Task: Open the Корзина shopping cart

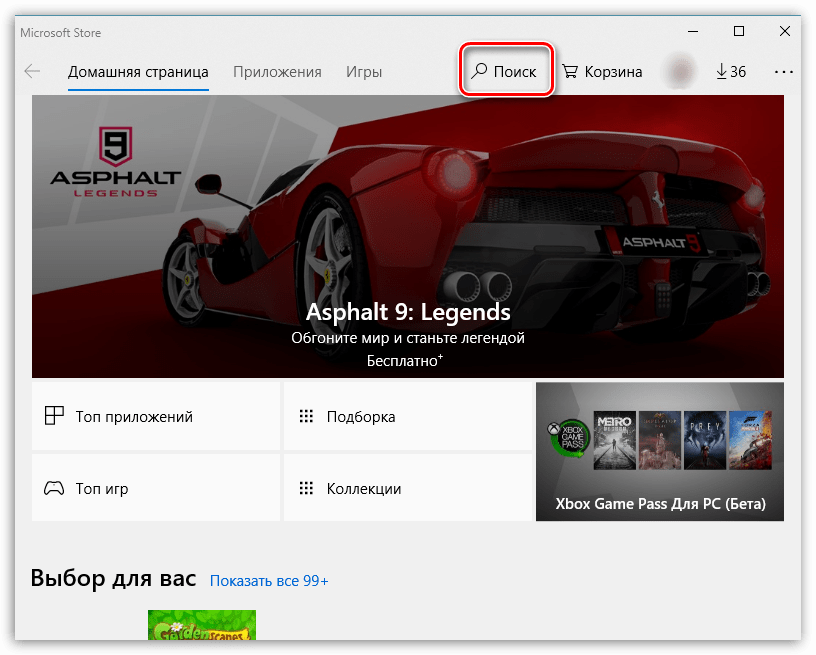Action: click(602, 72)
